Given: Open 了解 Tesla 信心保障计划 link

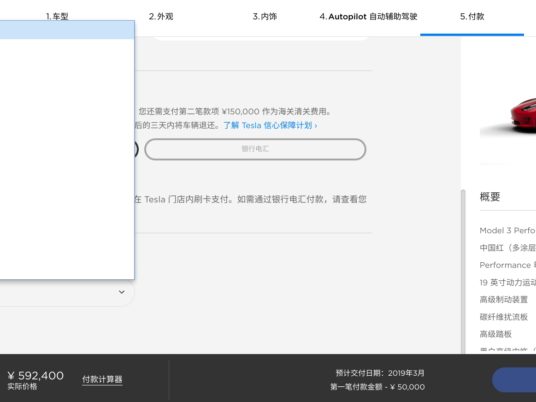Looking at the screenshot, I should (270, 125).
